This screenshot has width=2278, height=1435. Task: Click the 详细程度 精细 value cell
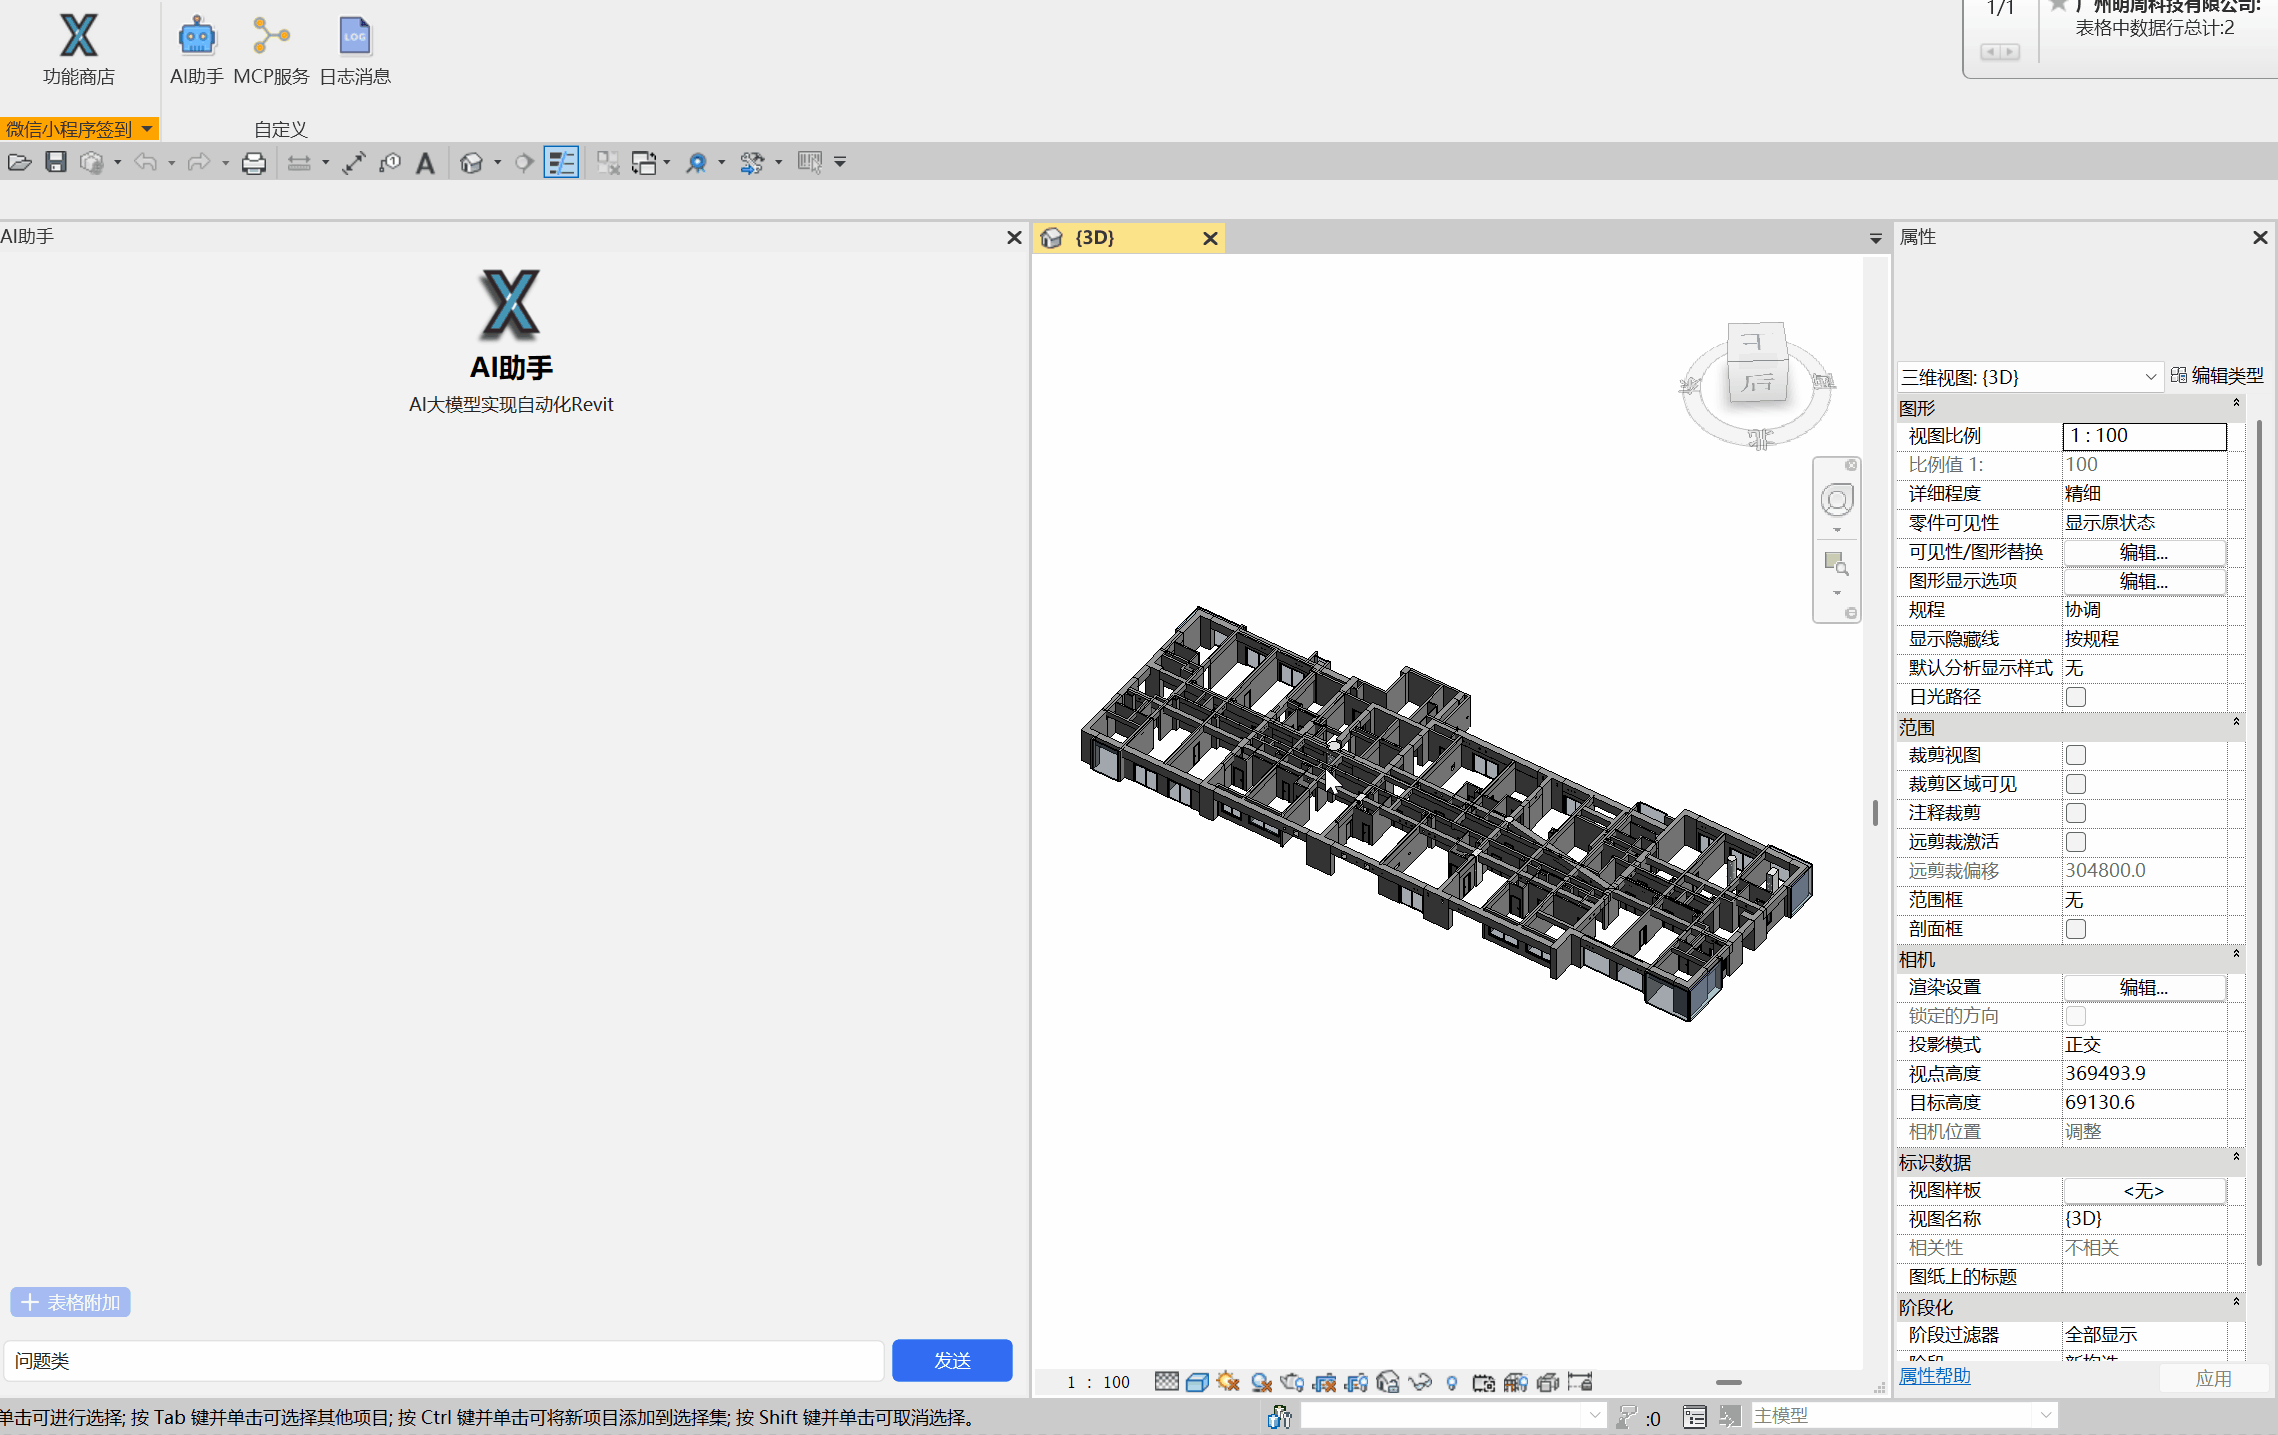(2144, 494)
